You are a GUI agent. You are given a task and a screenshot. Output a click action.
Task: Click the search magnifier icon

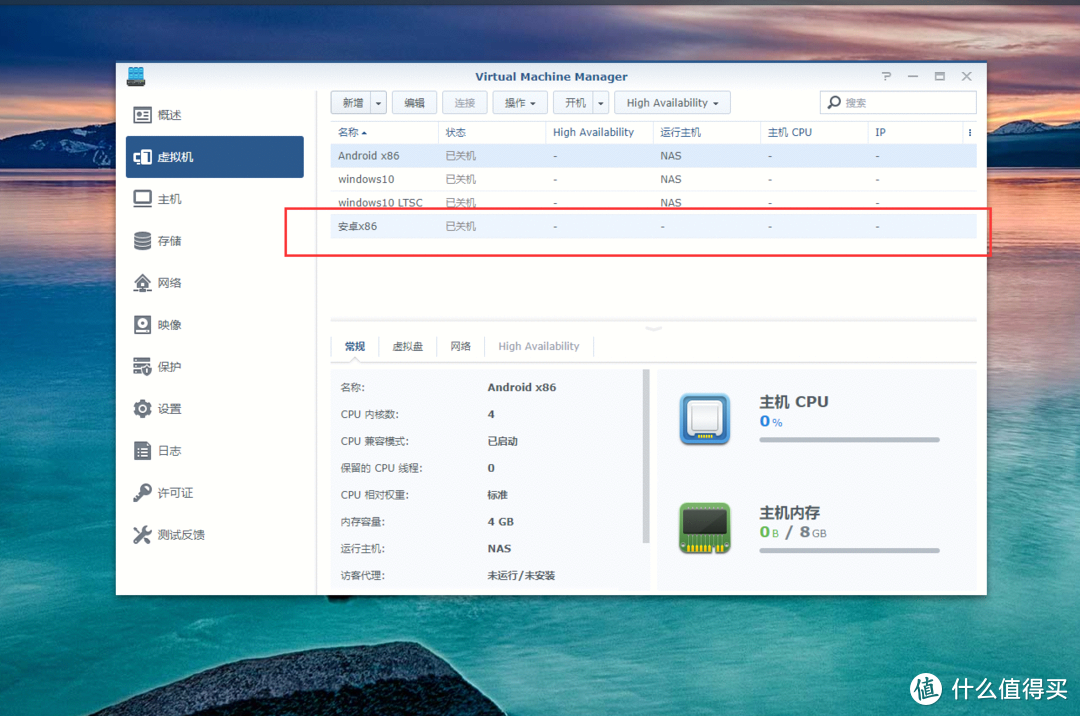click(834, 103)
